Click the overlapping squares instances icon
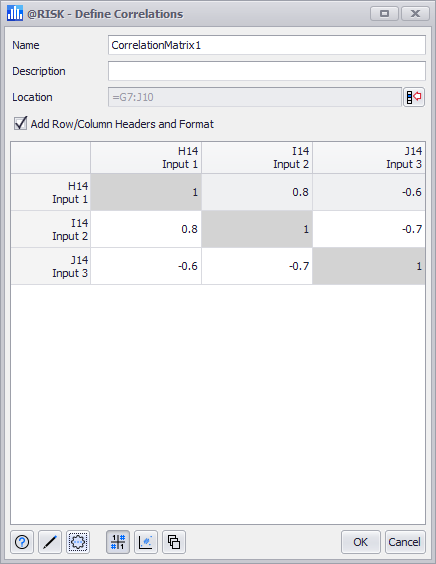This screenshot has height=564, width=436. (174, 542)
